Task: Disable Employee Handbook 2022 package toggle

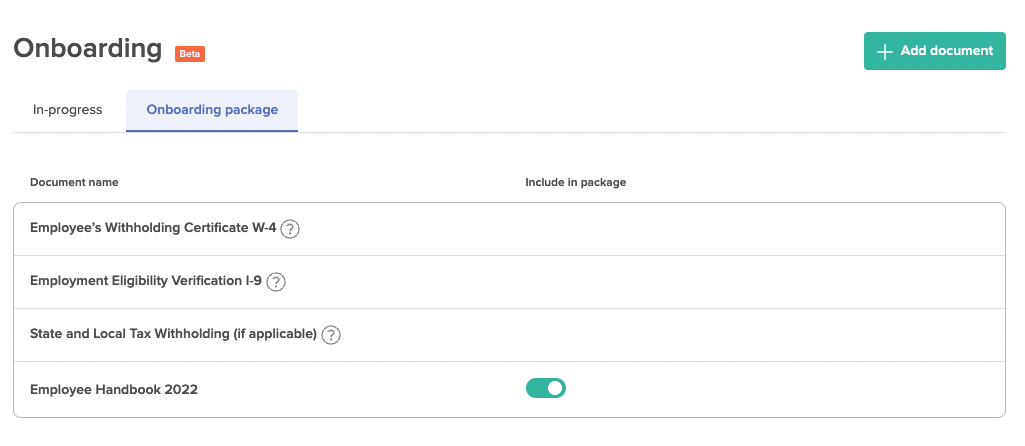Action: tap(546, 388)
